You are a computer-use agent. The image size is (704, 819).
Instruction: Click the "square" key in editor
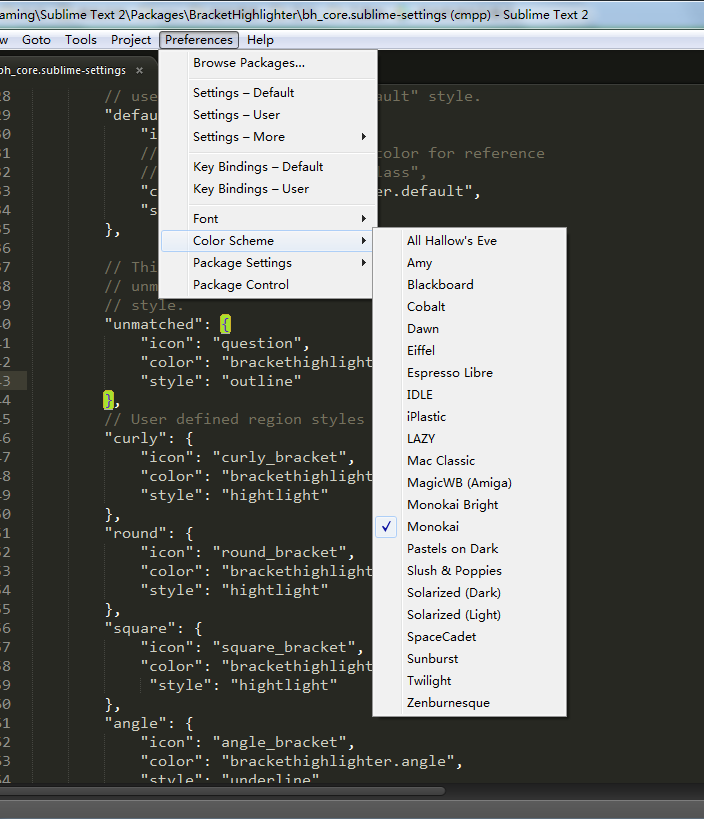(140, 628)
